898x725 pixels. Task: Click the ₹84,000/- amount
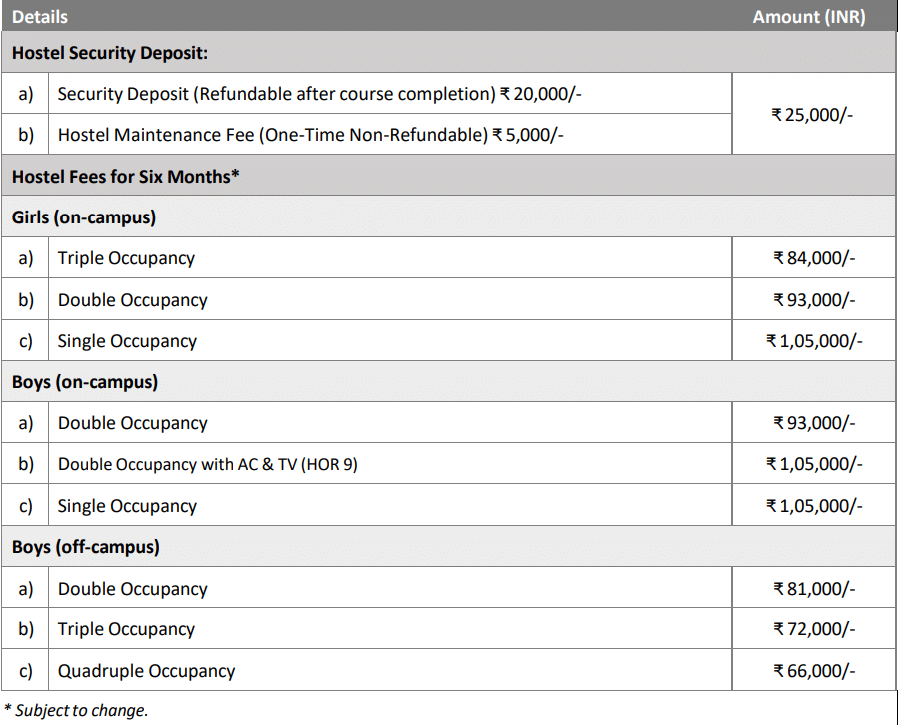814,258
